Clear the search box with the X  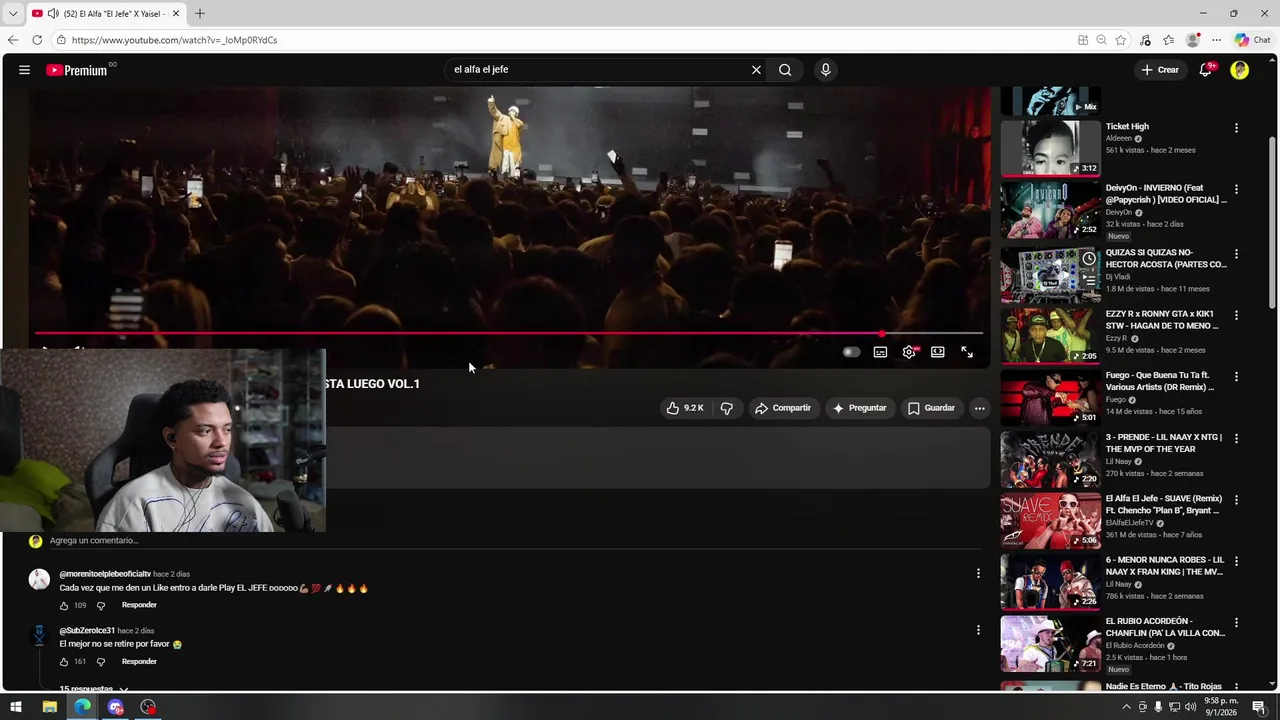point(756,70)
